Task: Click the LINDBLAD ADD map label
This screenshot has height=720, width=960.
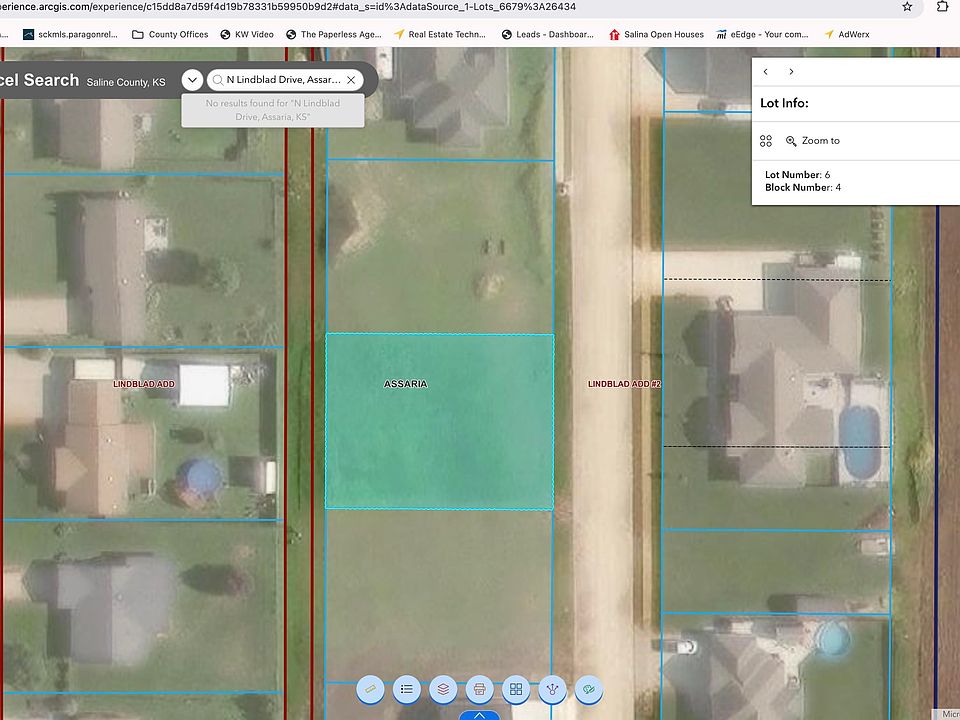Action: pos(144,384)
